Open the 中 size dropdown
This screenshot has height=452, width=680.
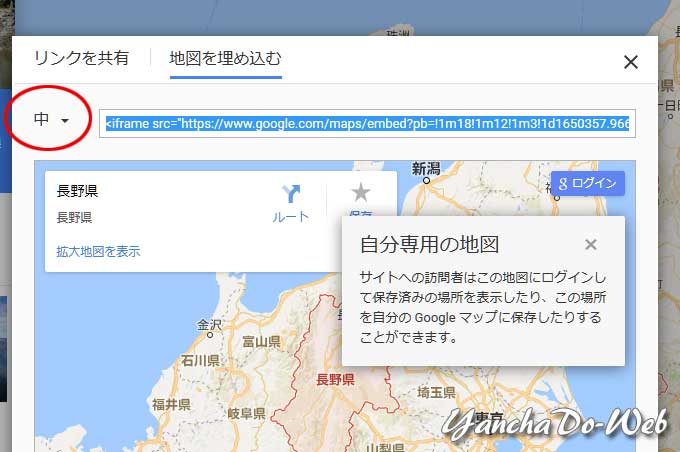(x=51, y=120)
